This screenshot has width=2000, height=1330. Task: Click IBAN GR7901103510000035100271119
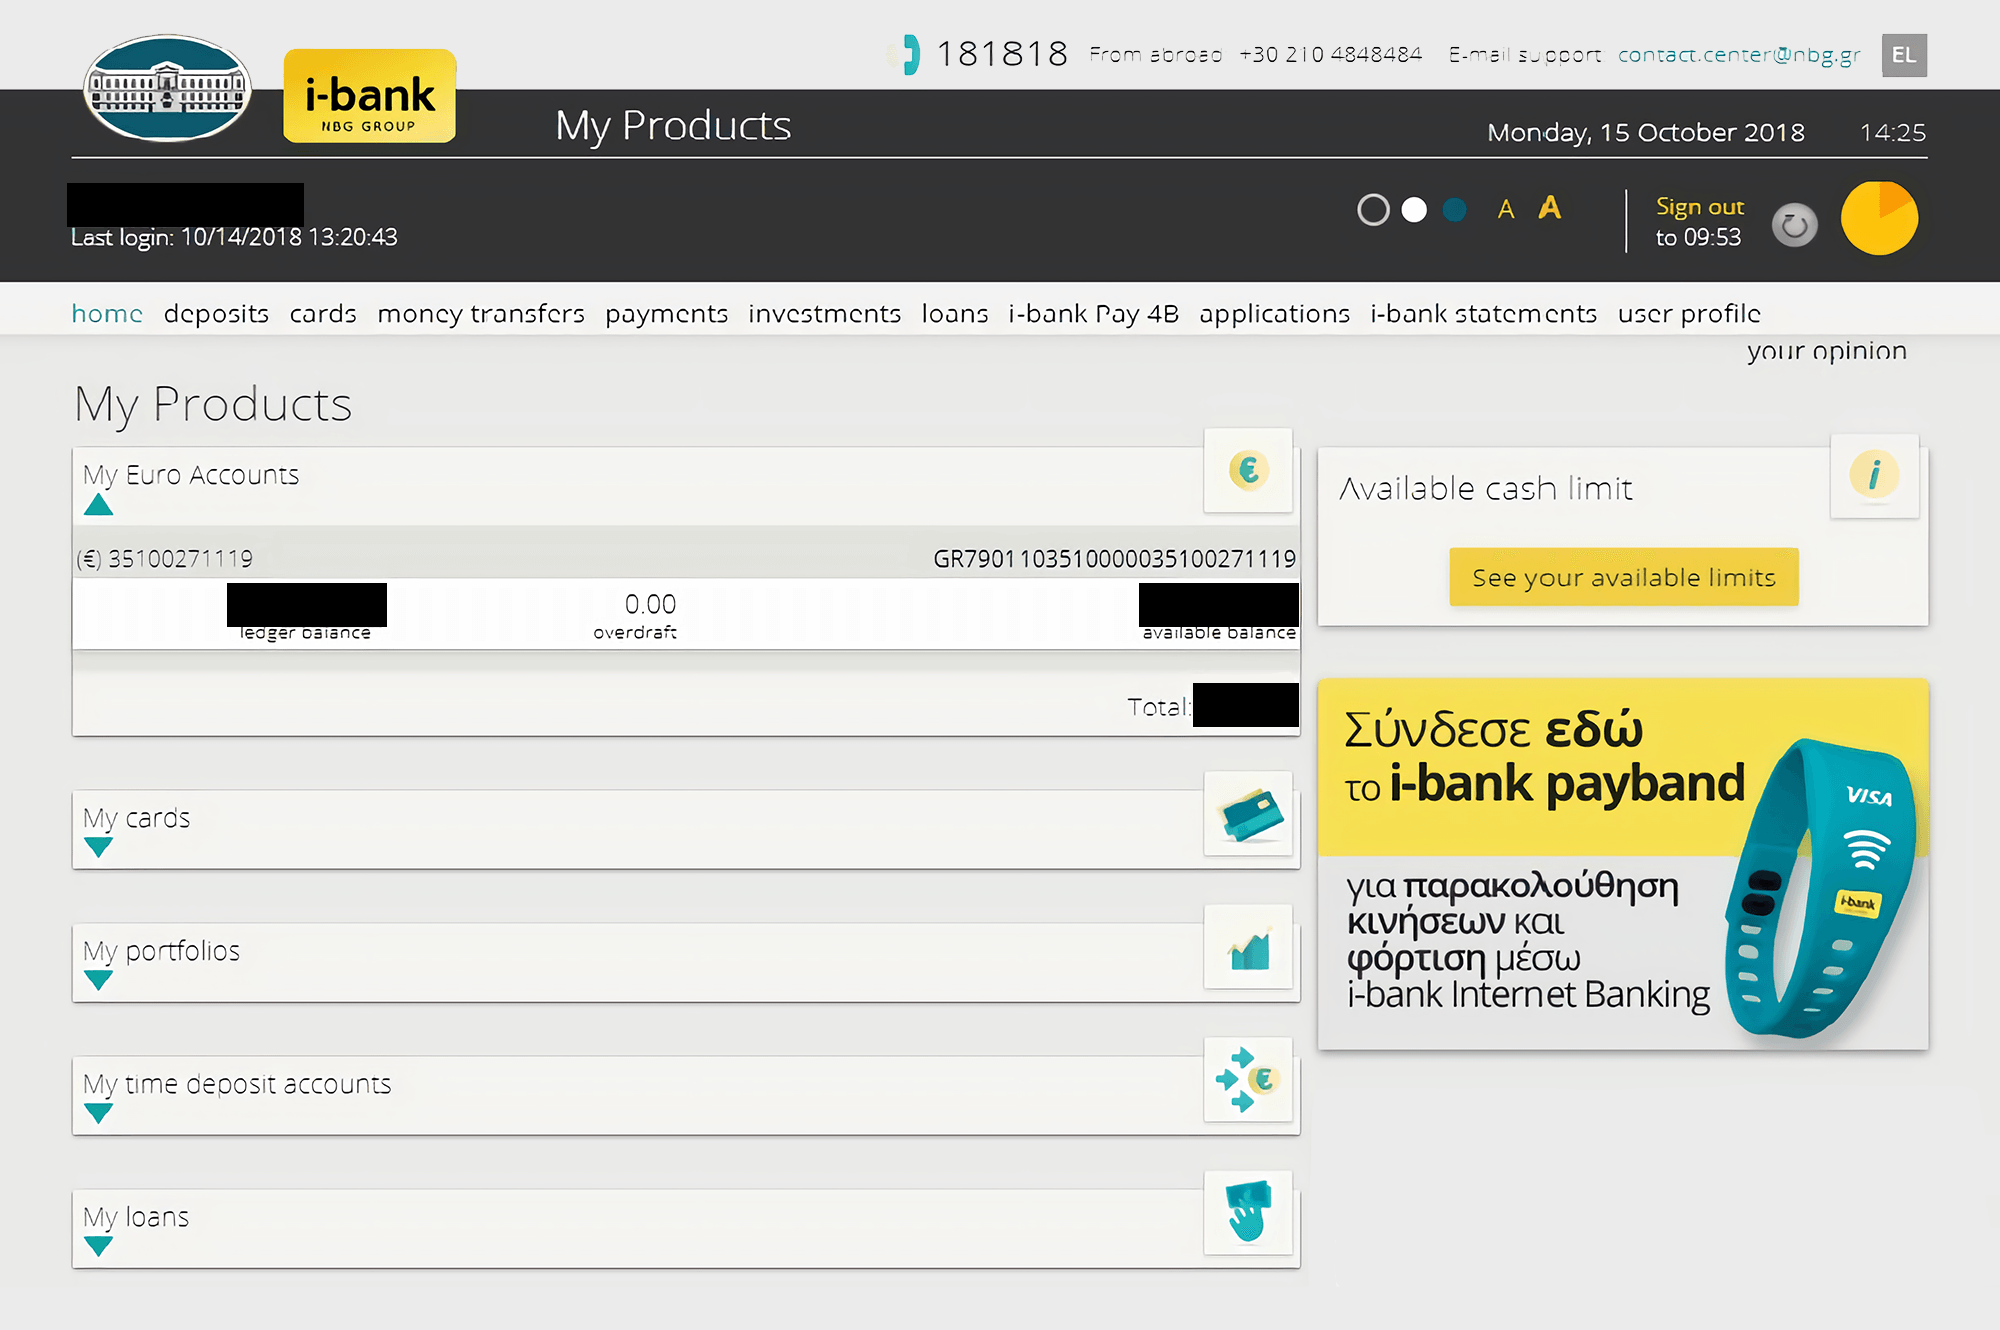pos(1114,558)
